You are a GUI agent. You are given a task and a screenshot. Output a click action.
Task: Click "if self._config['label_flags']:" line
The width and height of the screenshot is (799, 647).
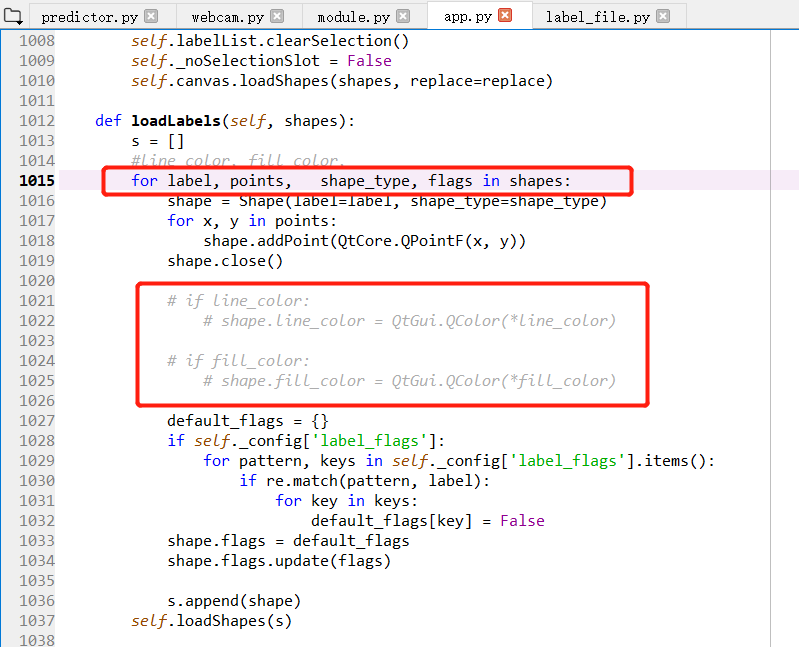click(306, 441)
